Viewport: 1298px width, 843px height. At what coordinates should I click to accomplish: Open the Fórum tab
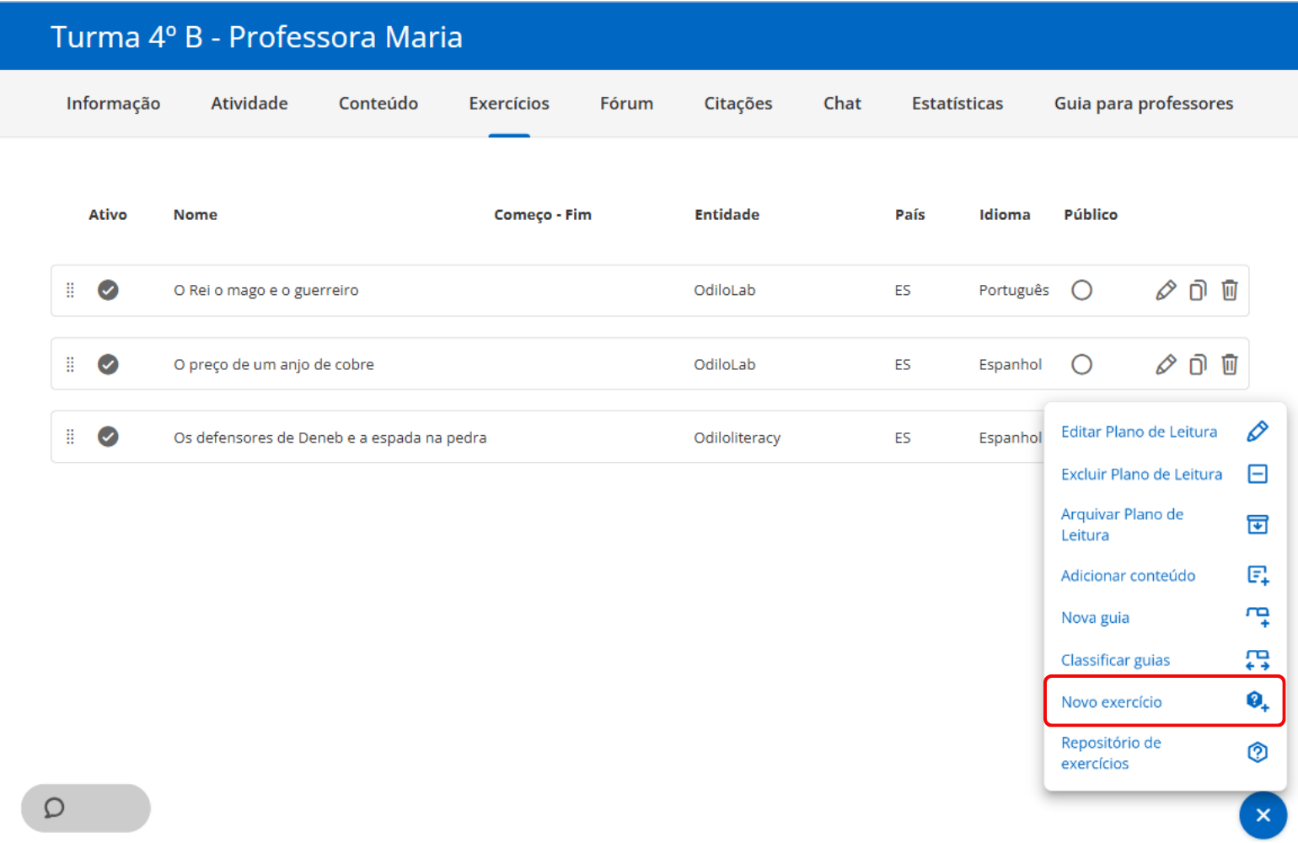[627, 103]
